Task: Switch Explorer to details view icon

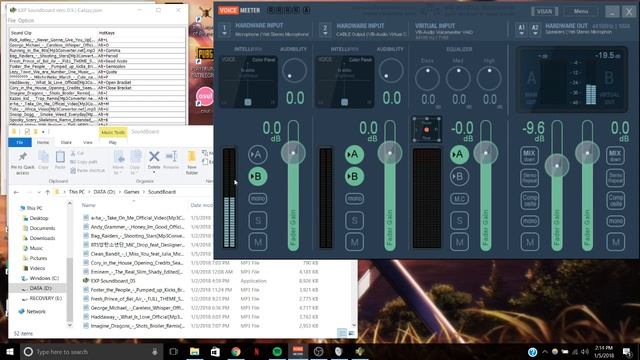Action: [342, 333]
